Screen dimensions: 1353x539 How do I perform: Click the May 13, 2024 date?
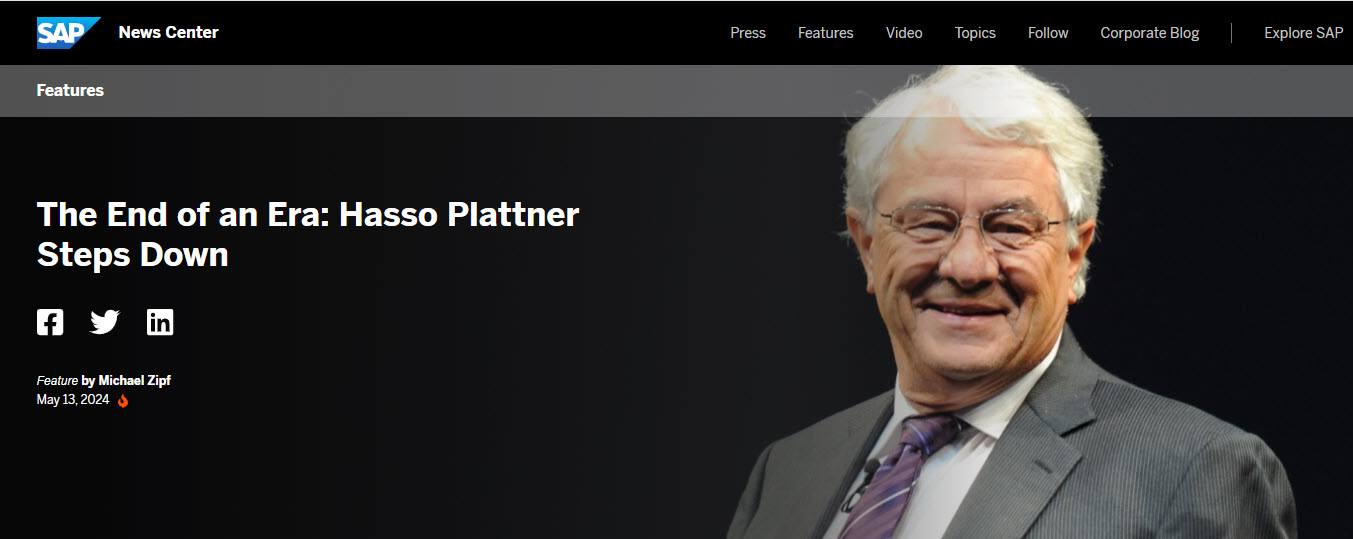[73, 400]
